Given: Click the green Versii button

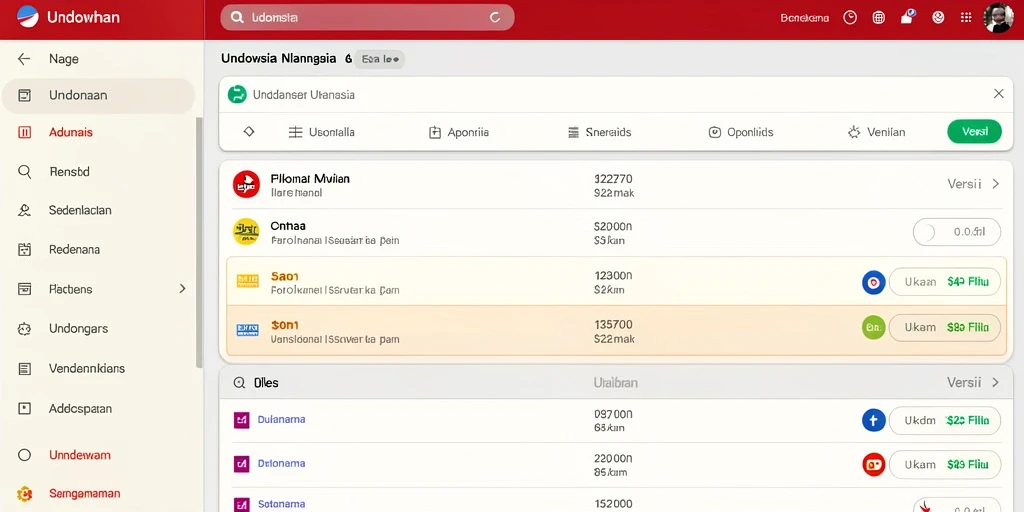Looking at the screenshot, I should (x=974, y=132).
